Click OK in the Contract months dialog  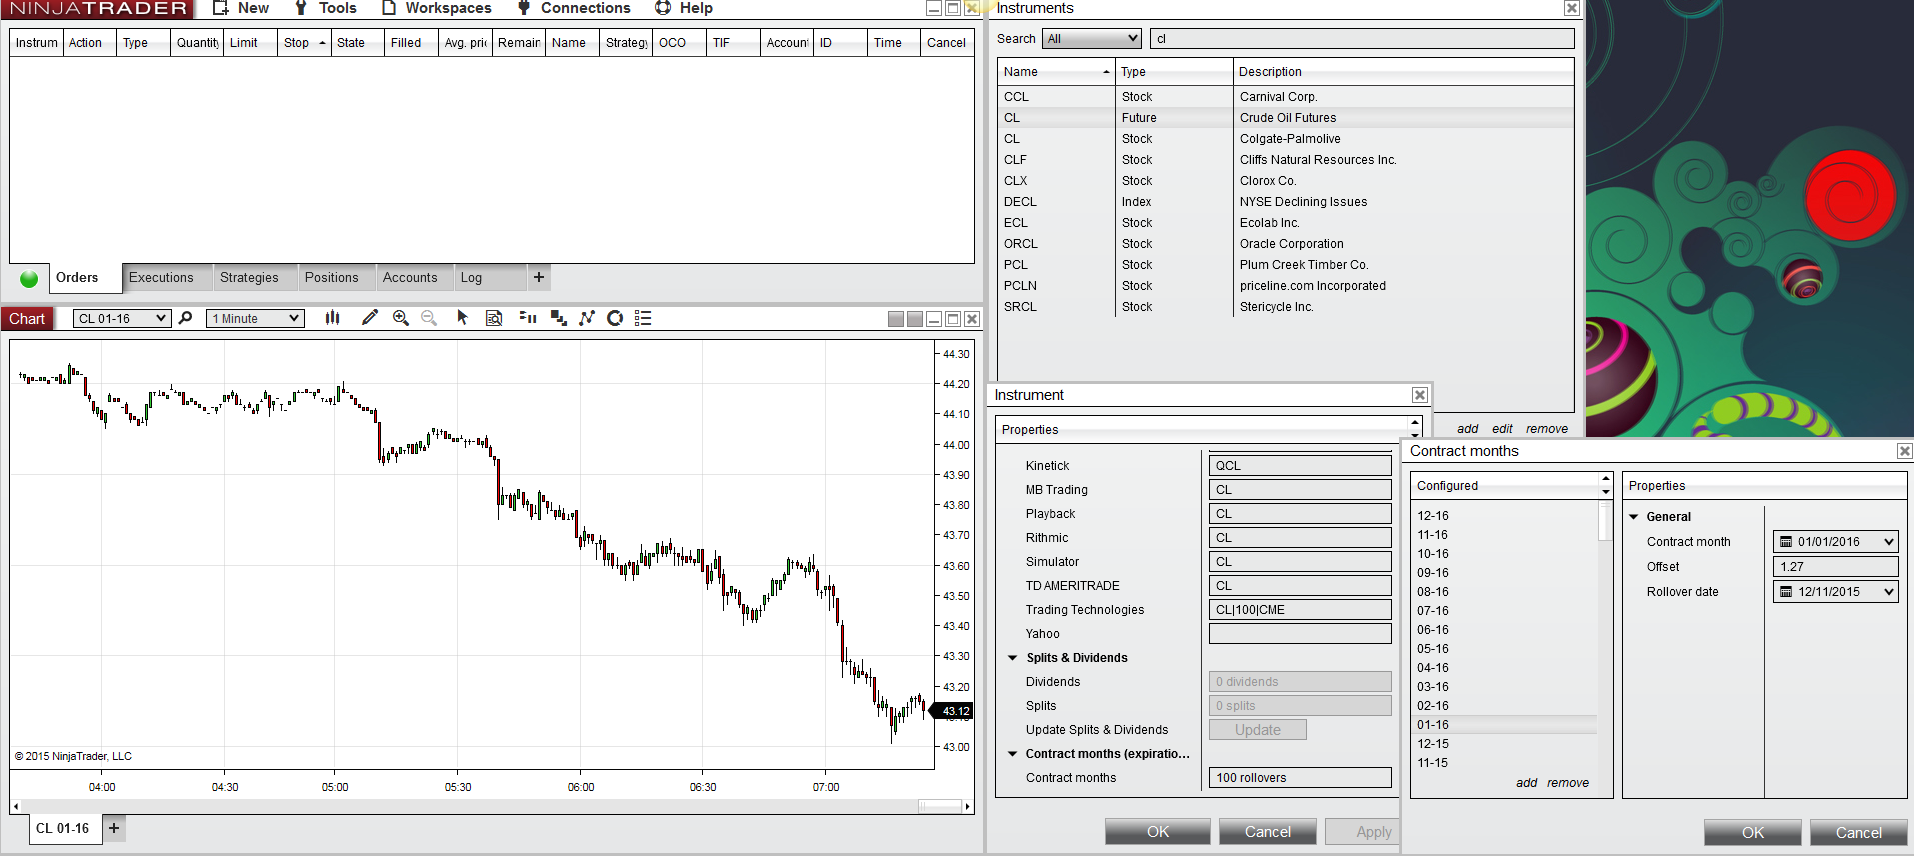coord(1753,833)
